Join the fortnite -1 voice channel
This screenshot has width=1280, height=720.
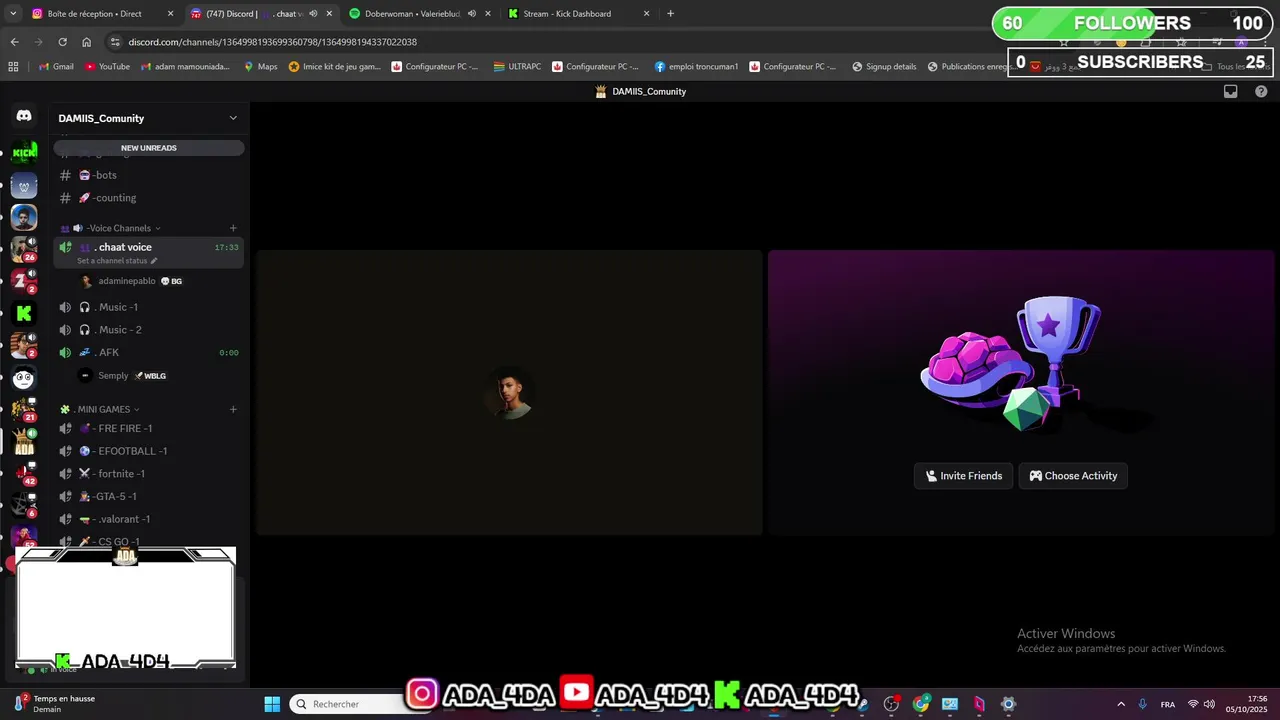point(149,474)
